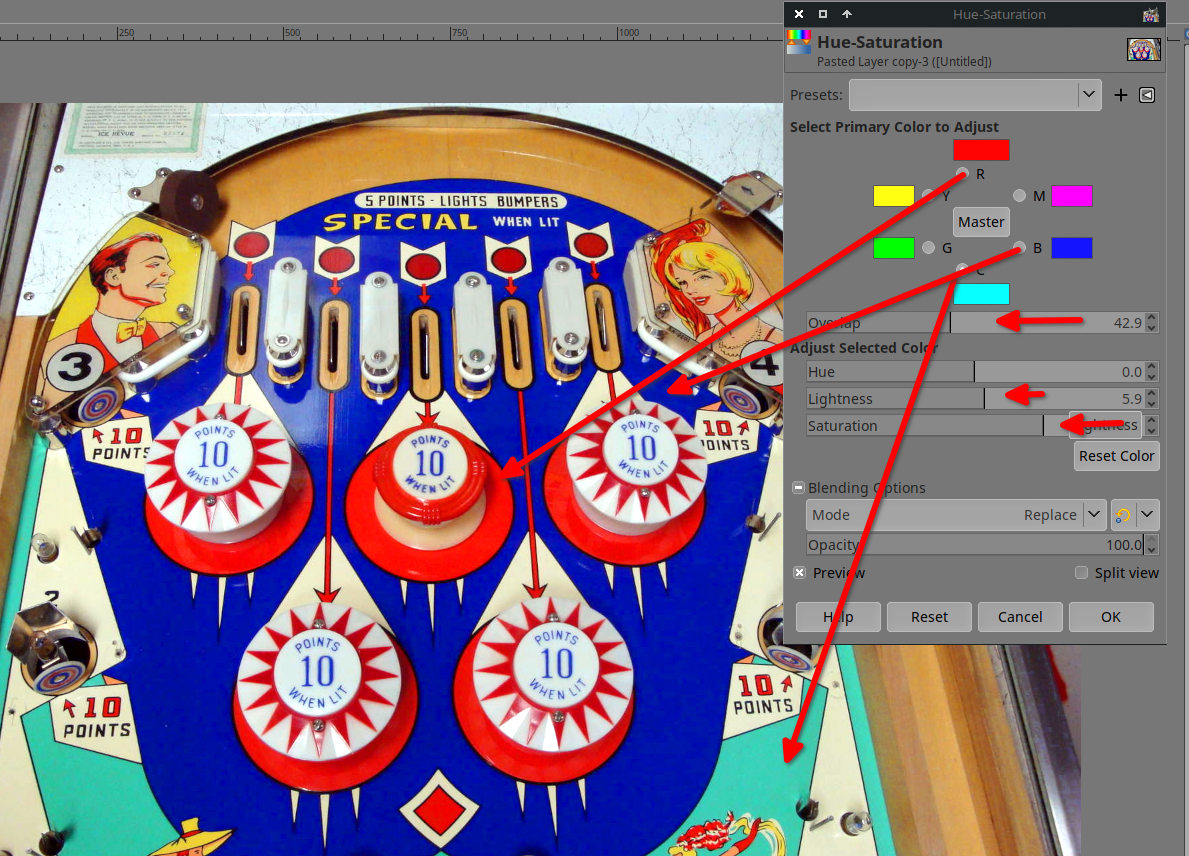Click the Lightness slider
Screen dimensions: 1189x856
coord(975,399)
